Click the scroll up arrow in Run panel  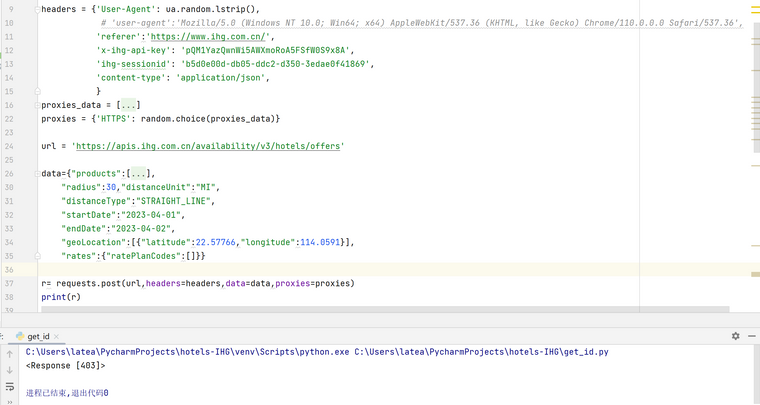[10, 352]
